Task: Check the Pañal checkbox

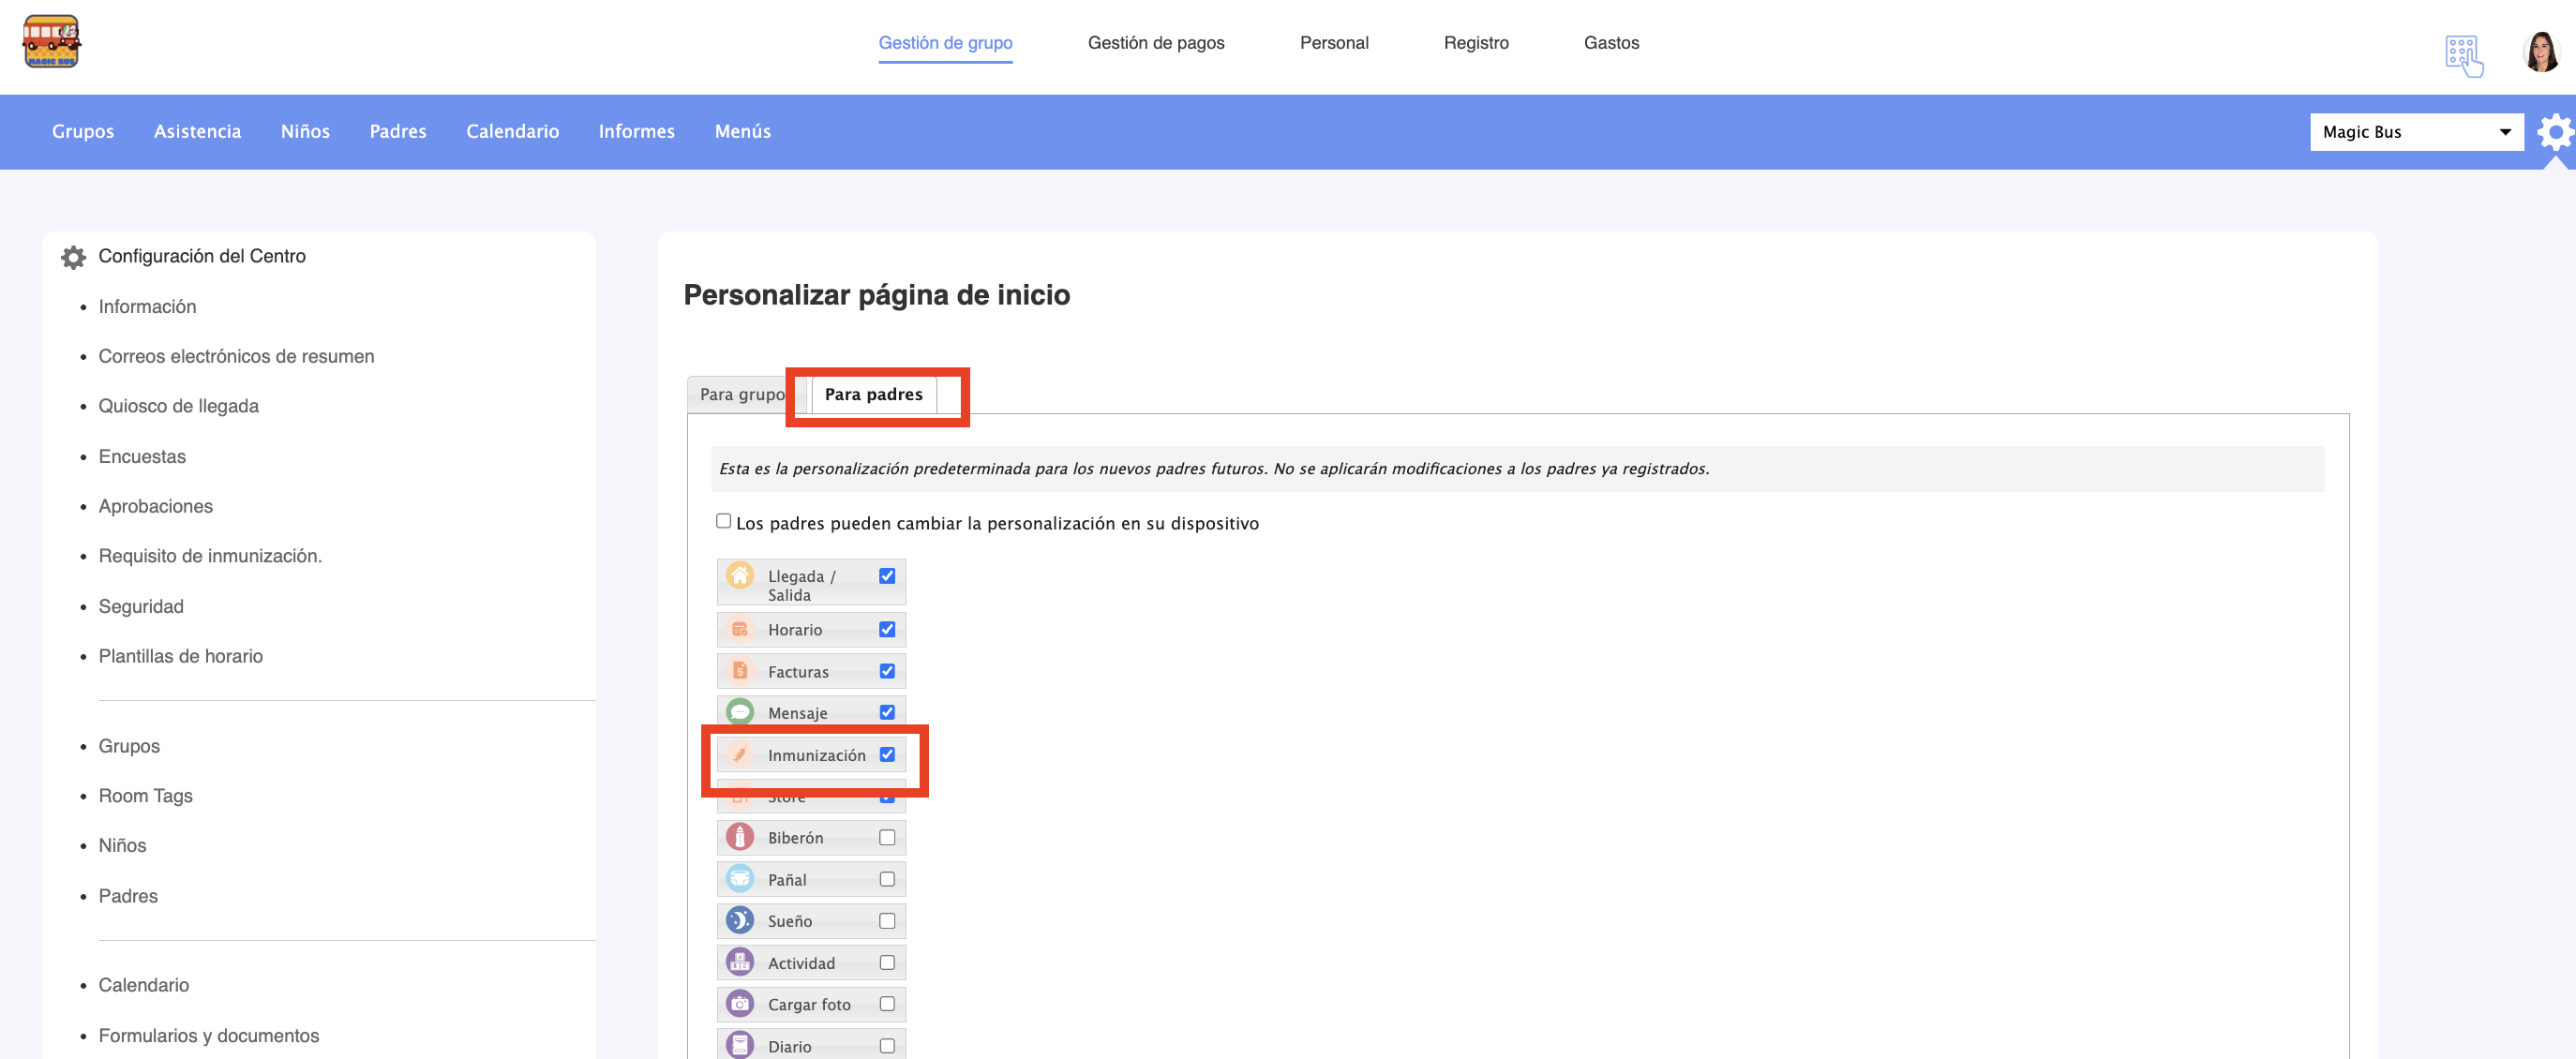Action: (x=887, y=879)
